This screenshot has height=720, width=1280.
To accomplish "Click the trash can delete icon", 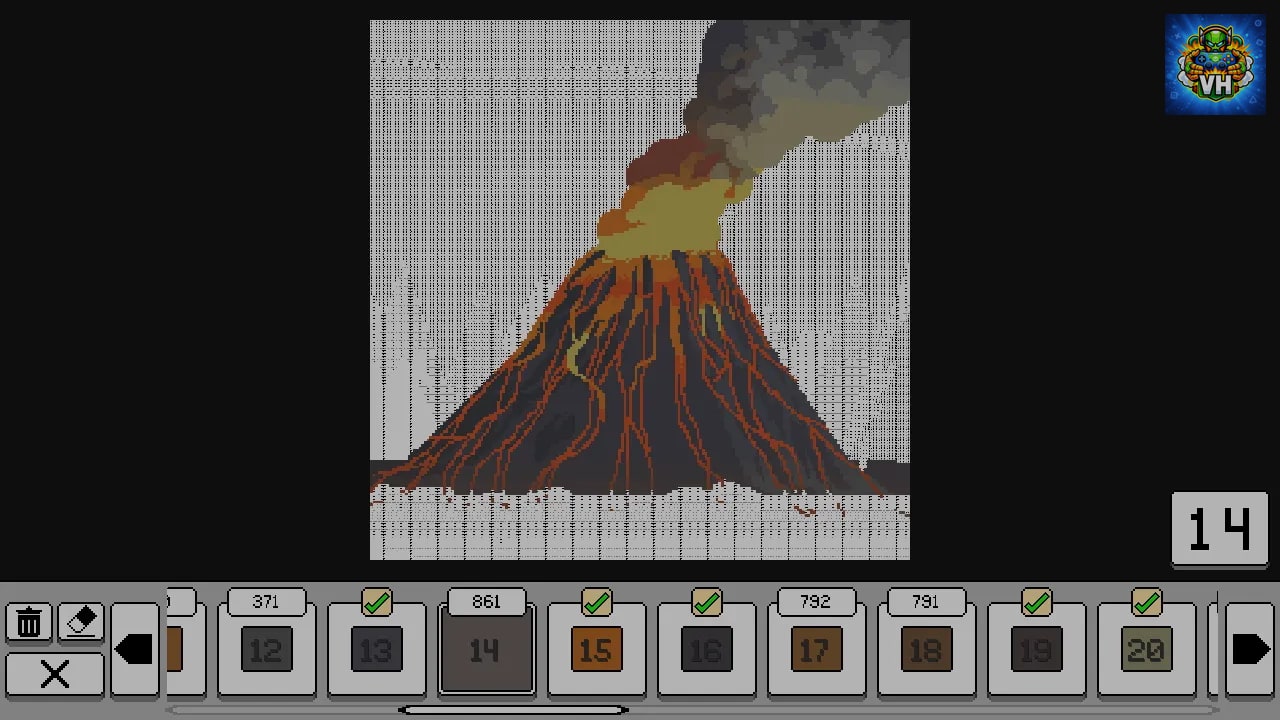I will pos(29,623).
